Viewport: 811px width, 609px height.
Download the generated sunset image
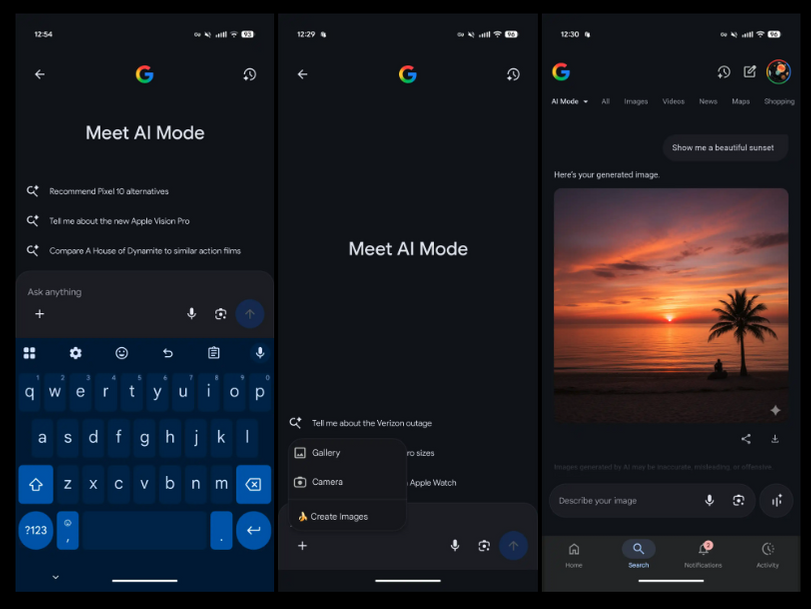point(775,439)
